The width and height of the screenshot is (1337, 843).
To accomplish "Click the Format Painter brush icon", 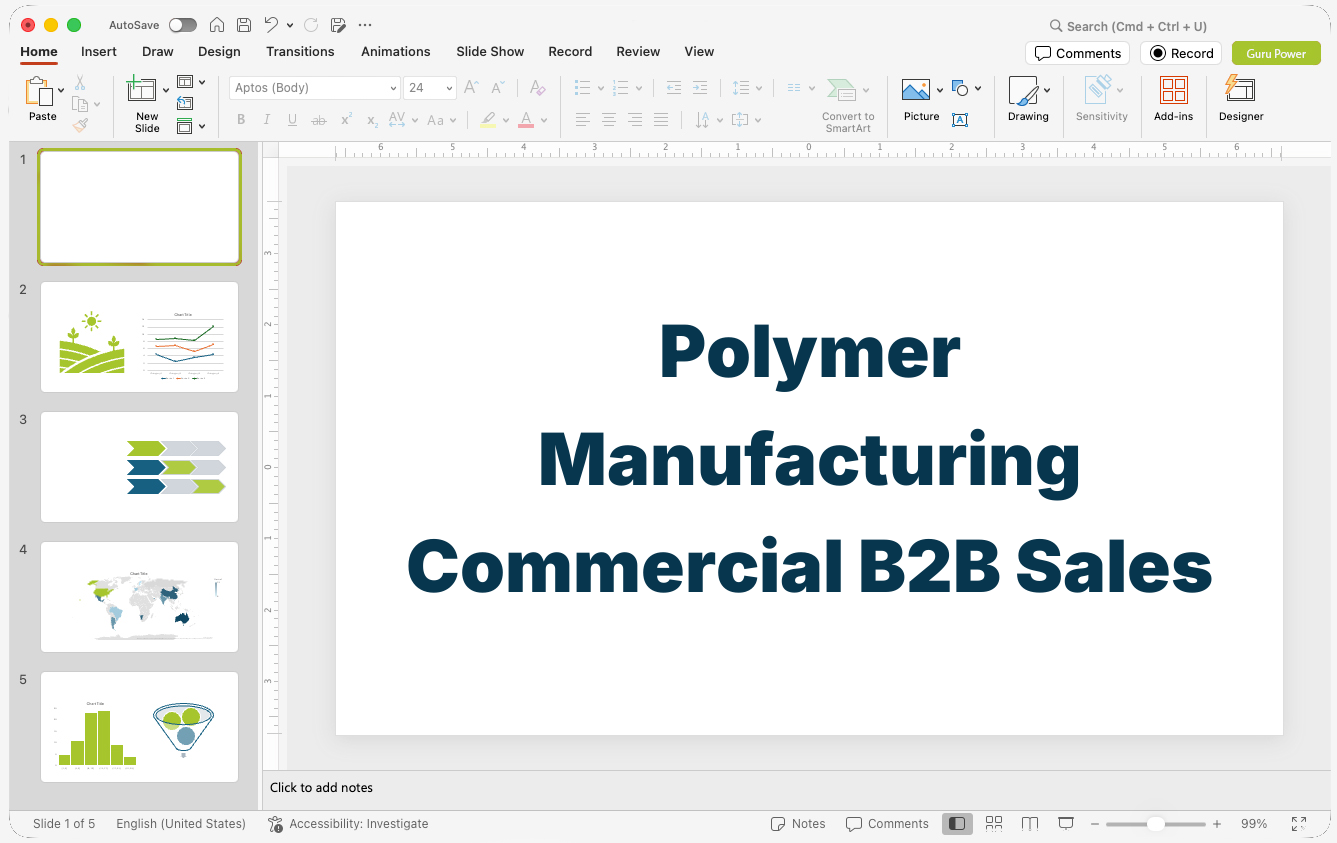I will click(80, 125).
